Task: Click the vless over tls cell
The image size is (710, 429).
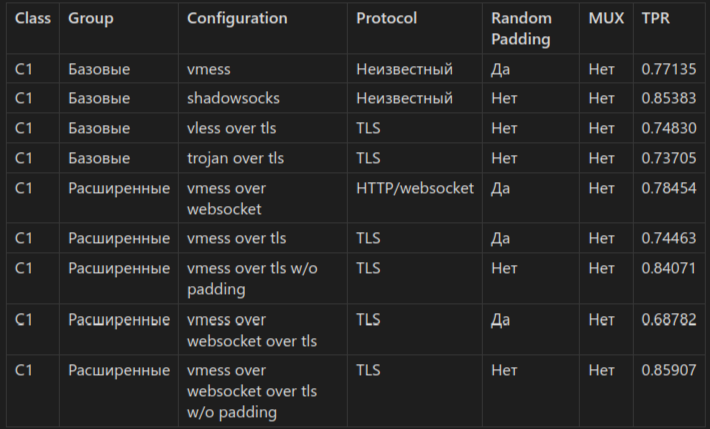Action: coord(232,129)
